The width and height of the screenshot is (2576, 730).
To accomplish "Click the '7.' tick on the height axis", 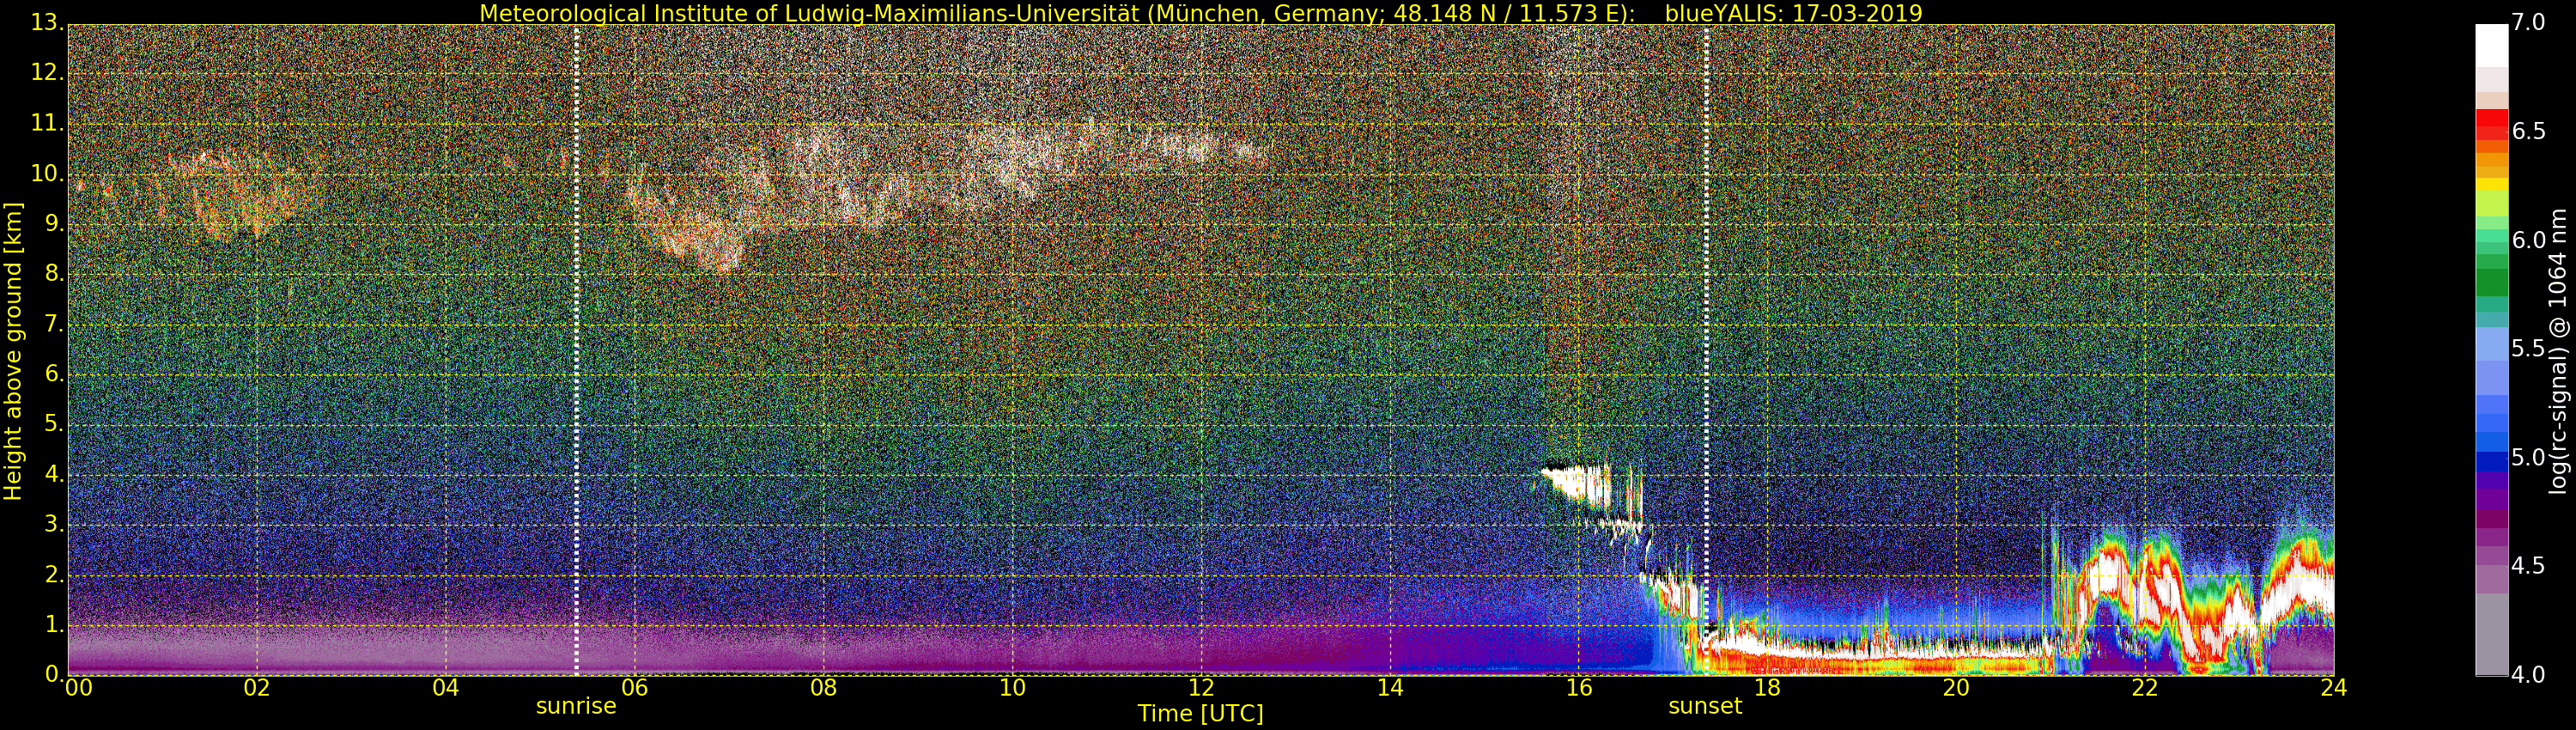I will (x=54, y=324).
